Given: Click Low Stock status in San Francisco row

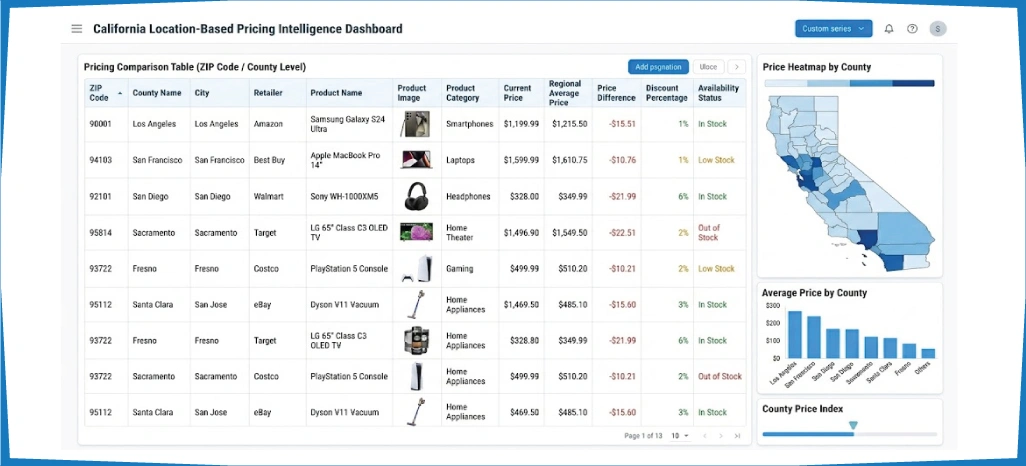Looking at the screenshot, I should point(716,160).
